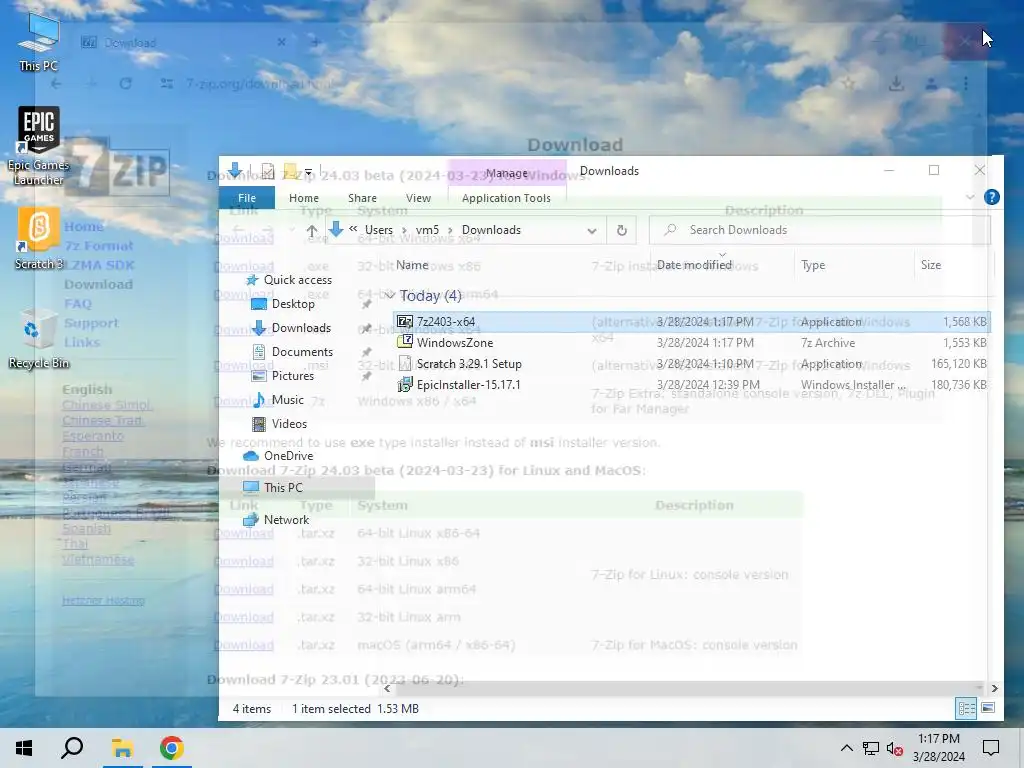Click File Explorer taskbar icon

122,748
